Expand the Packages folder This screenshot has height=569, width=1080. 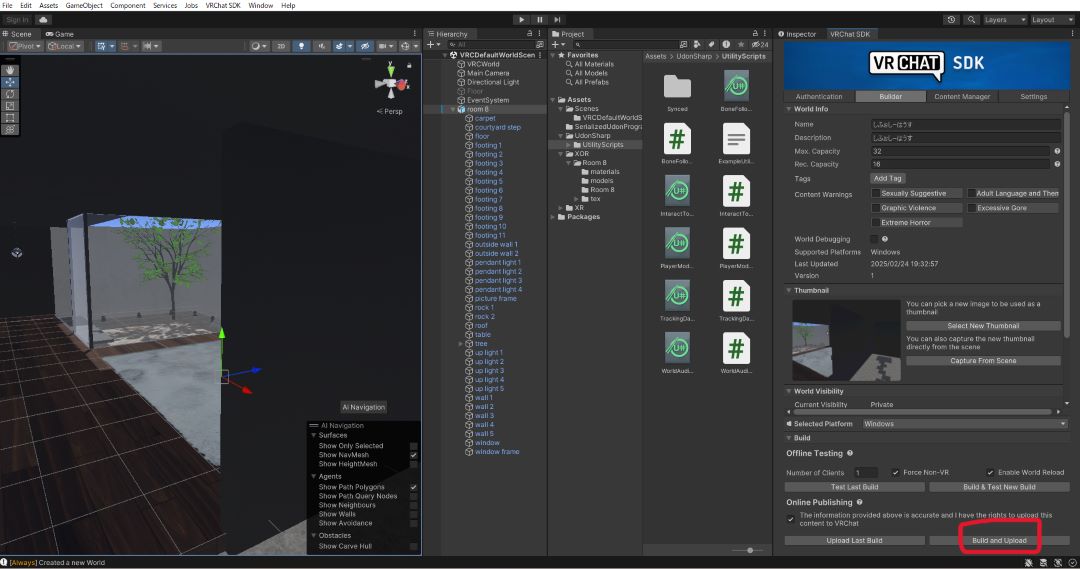pyautogui.click(x=552, y=217)
